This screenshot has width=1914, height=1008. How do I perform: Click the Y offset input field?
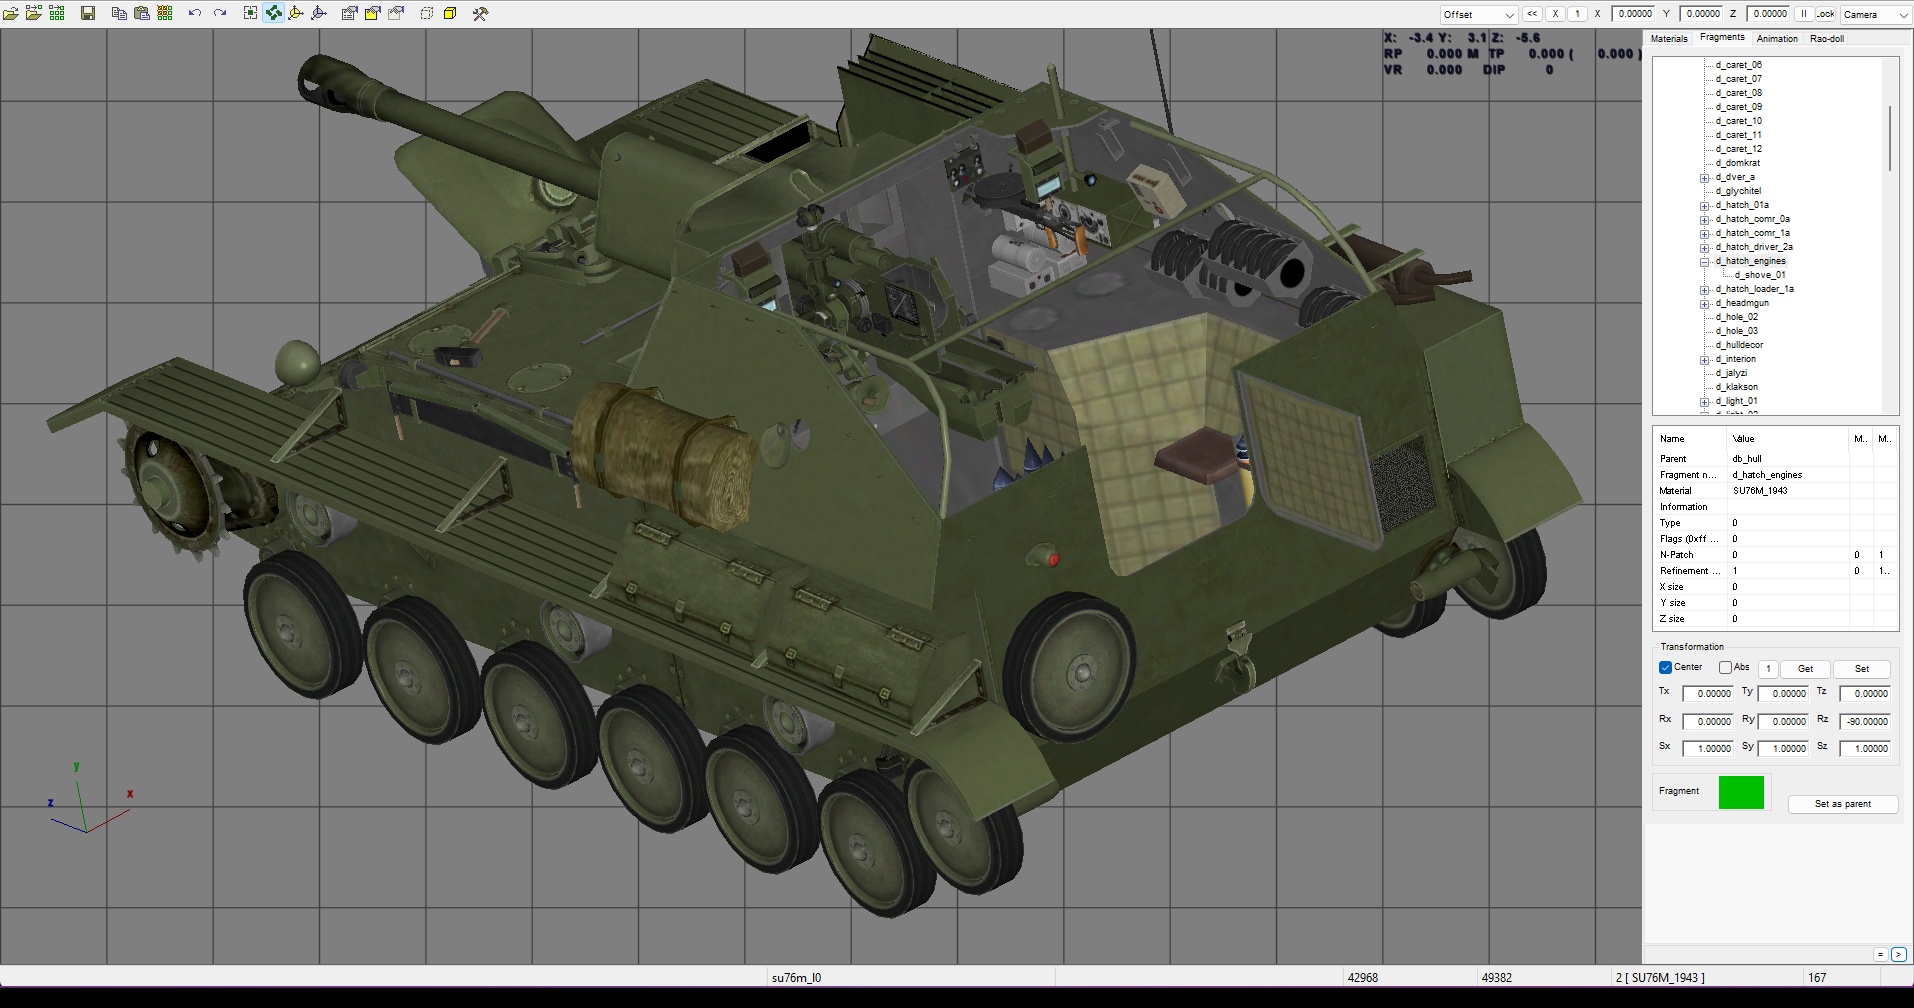point(1701,14)
